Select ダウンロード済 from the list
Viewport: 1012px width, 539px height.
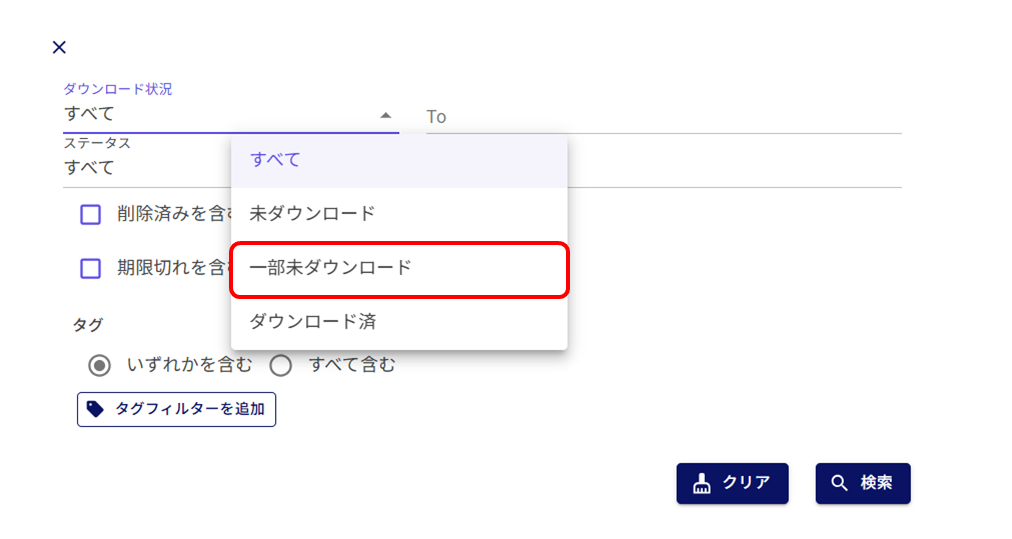(399, 322)
